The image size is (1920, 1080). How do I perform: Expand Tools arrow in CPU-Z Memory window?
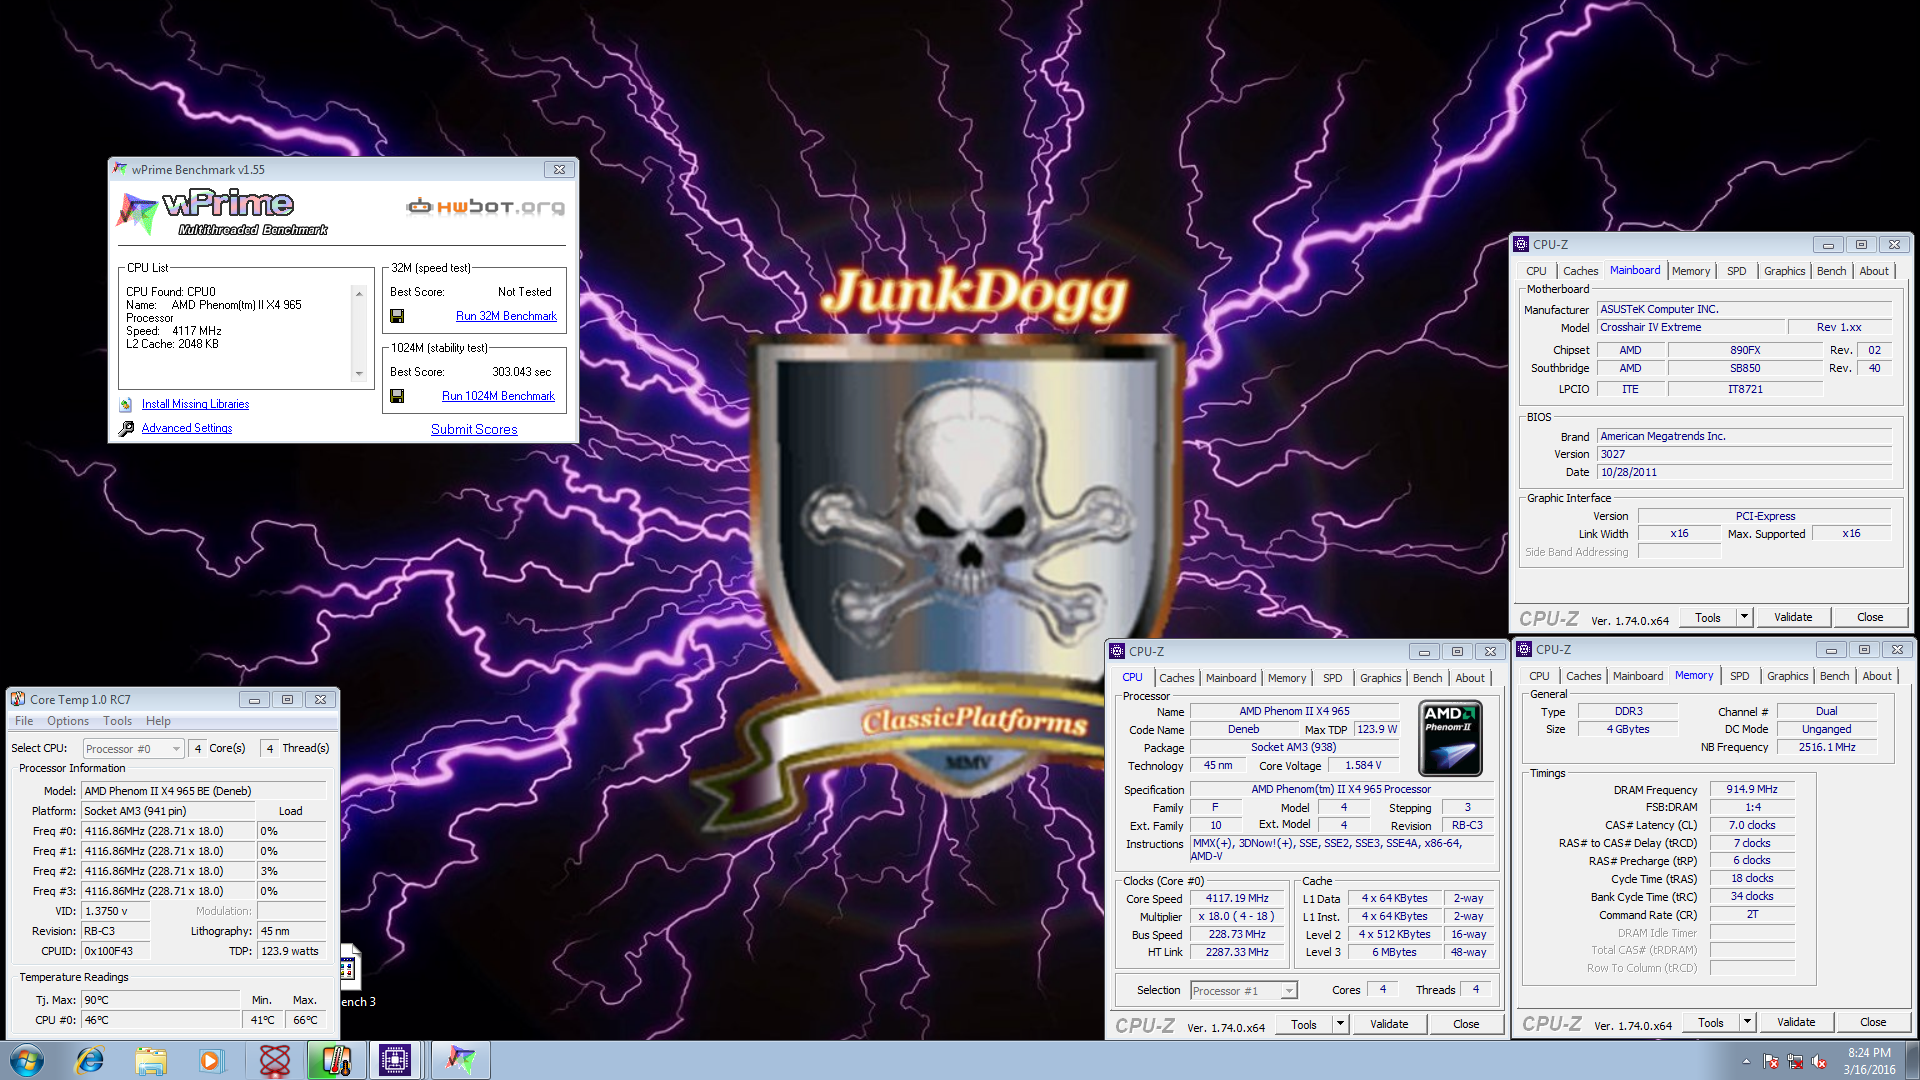[x=1747, y=1022]
